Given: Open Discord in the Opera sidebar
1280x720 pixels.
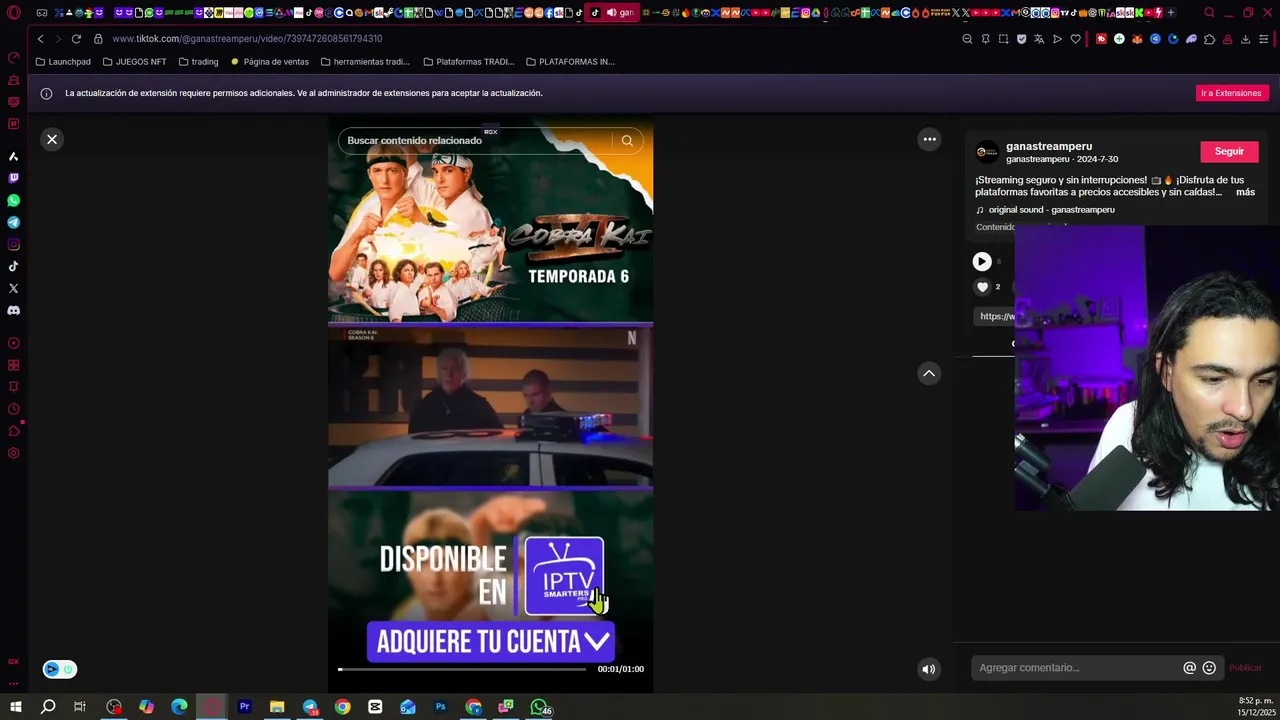Looking at the screenshot, I should tap(13, 310).
